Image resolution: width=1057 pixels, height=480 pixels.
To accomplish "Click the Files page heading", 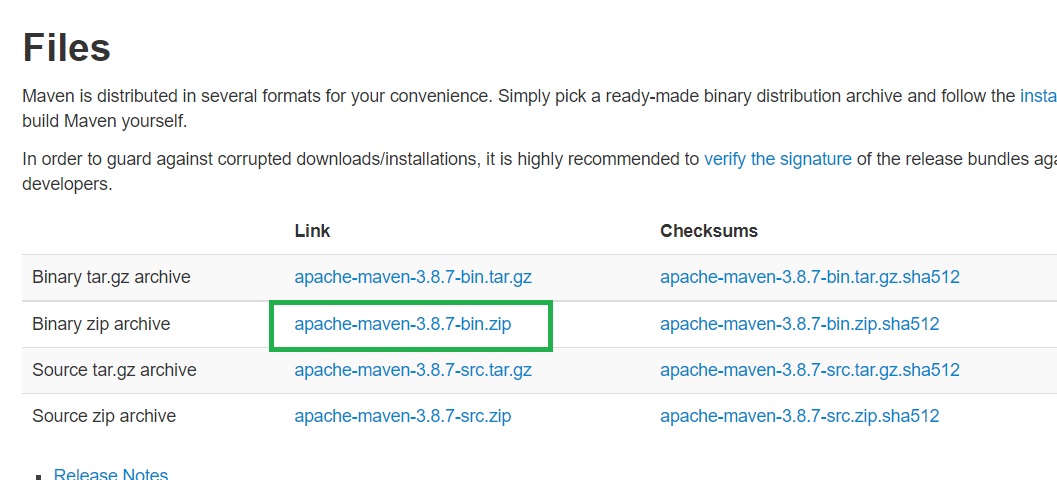I will pos(67,47).
